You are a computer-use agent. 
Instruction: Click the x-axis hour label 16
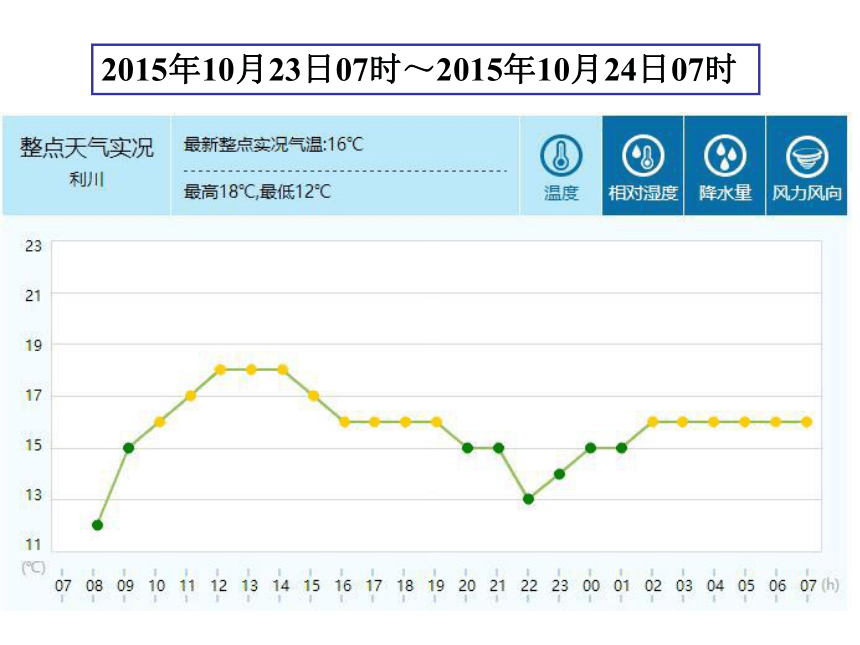(x=343, y=586)
